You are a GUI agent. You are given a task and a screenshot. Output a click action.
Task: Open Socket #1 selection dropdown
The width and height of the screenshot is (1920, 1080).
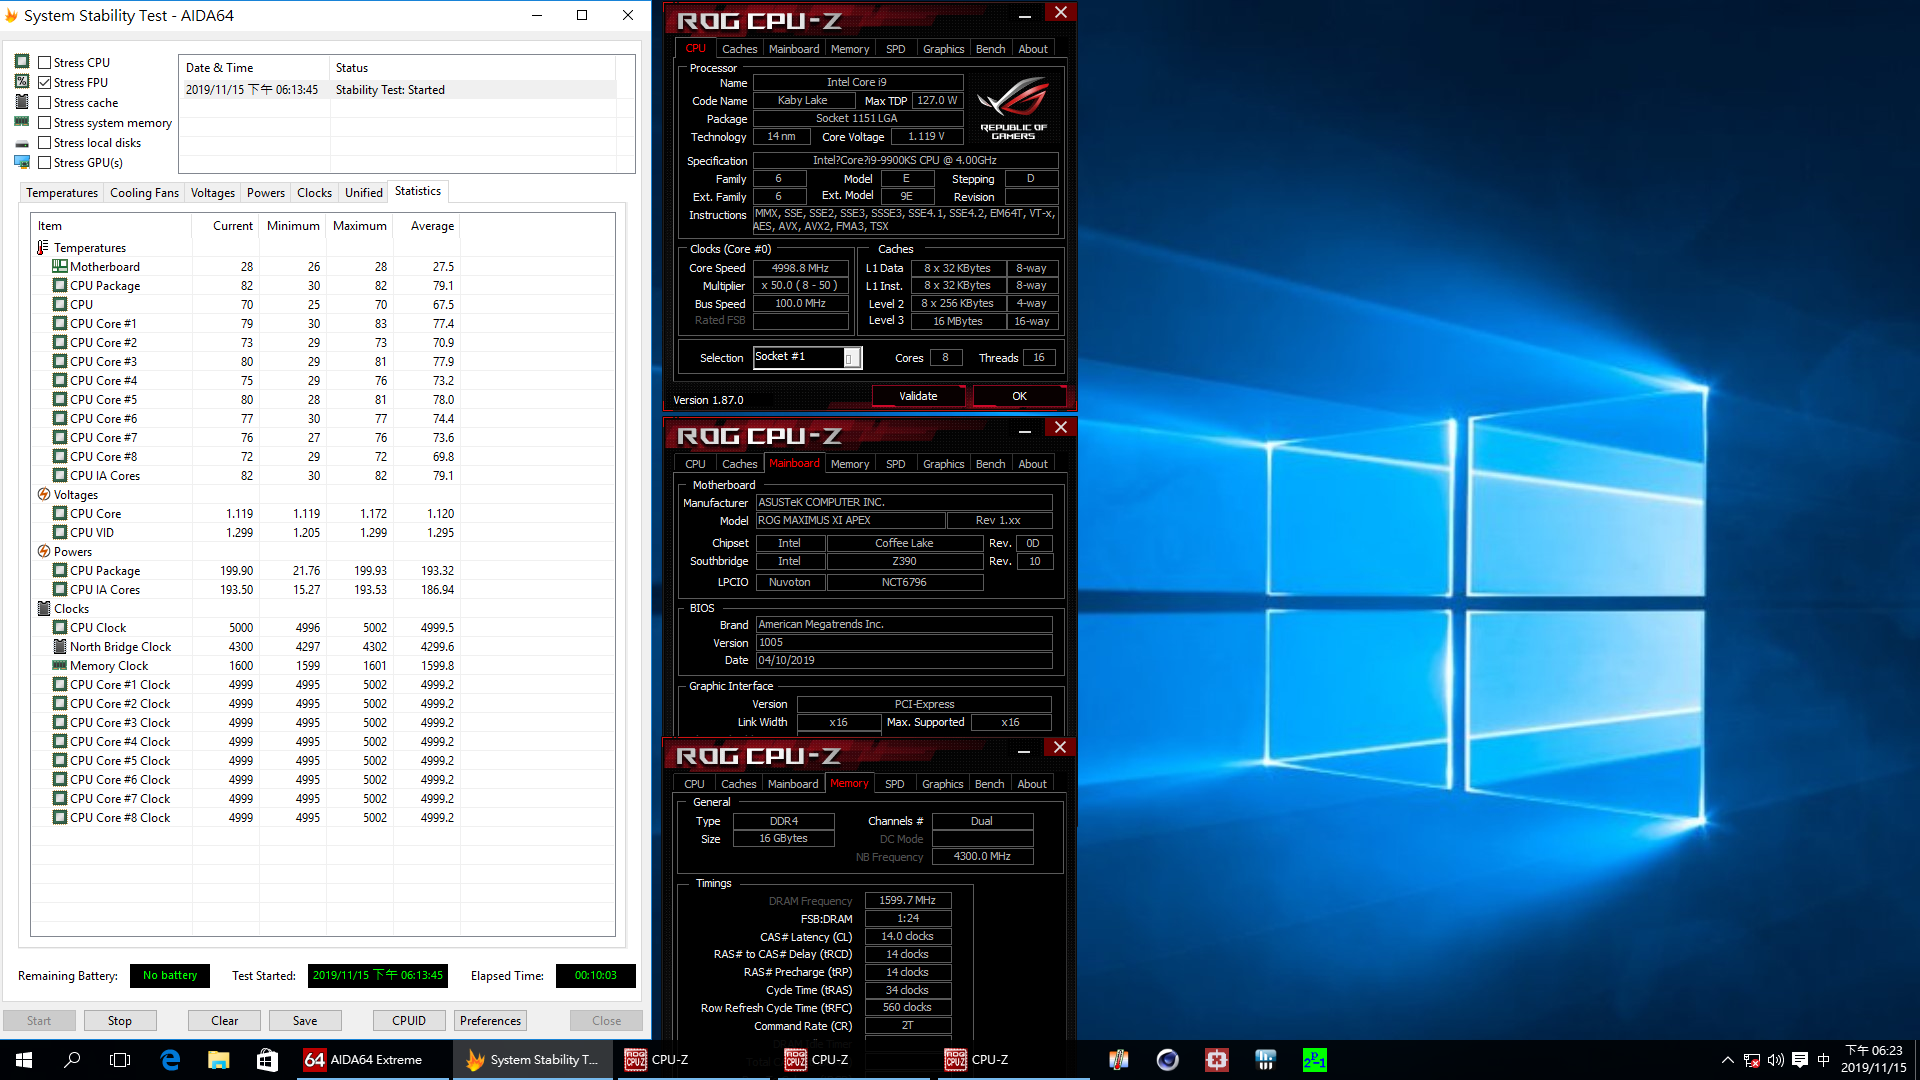852,357
